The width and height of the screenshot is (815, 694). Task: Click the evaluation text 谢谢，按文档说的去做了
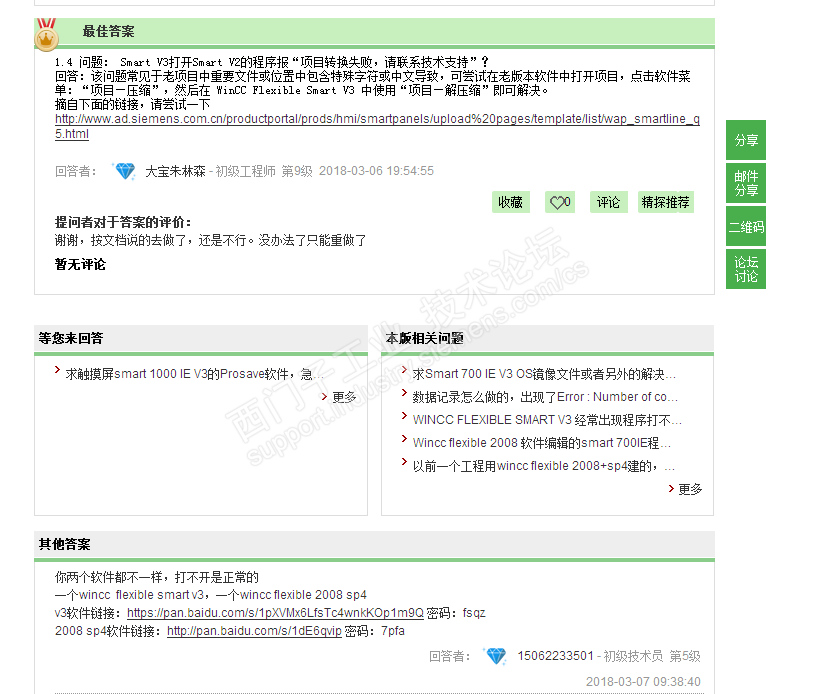point(211,240)
